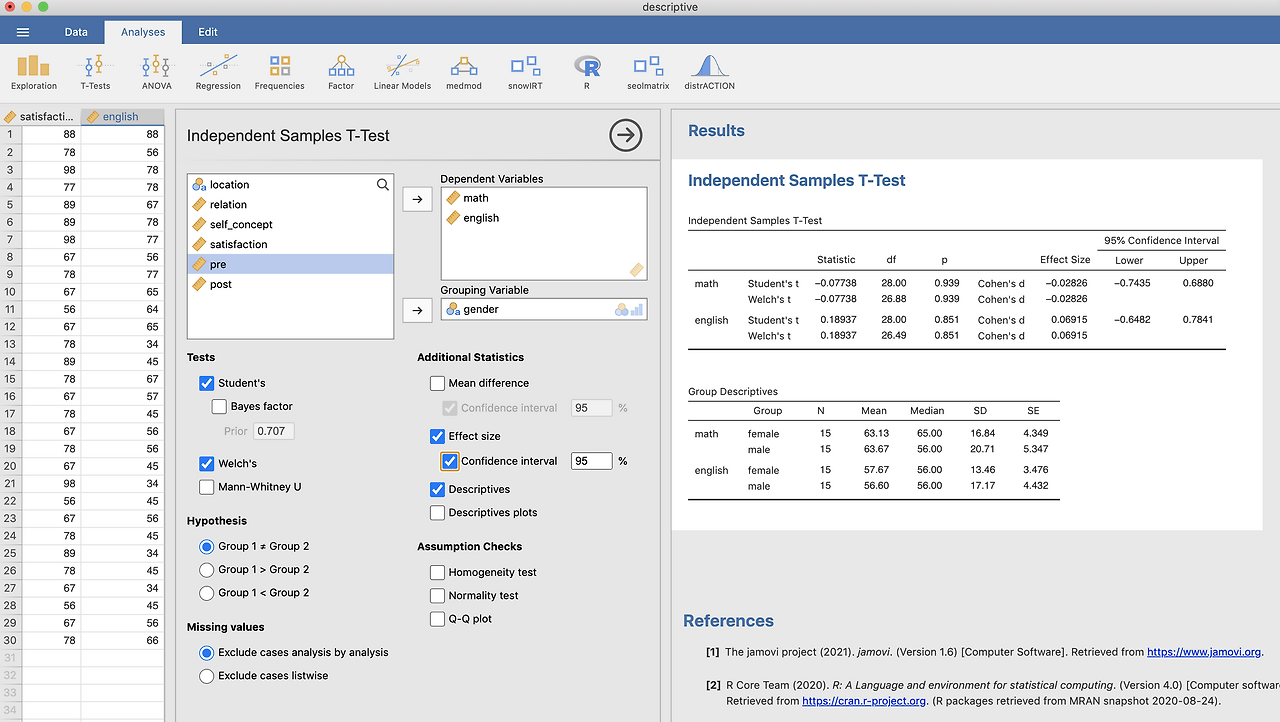Click the search magnifier in variable list
The width and height of the screenshot is (1280, 722).
click(x=383, y=185)
